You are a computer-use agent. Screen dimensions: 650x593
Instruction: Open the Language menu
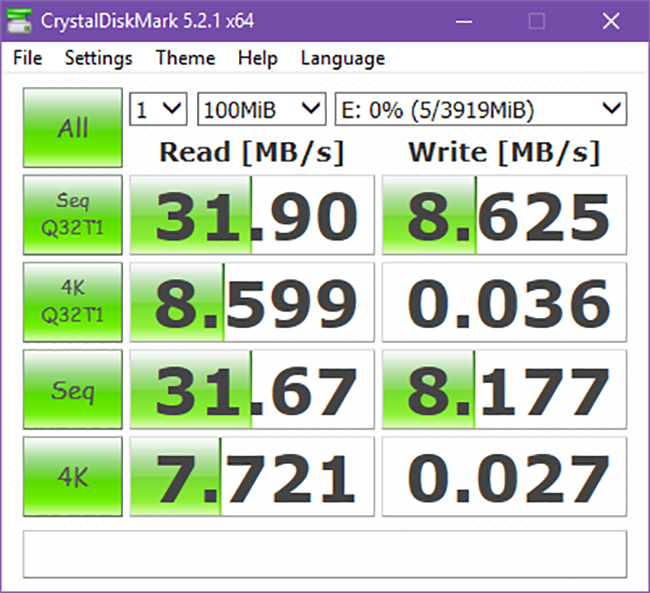342,58
